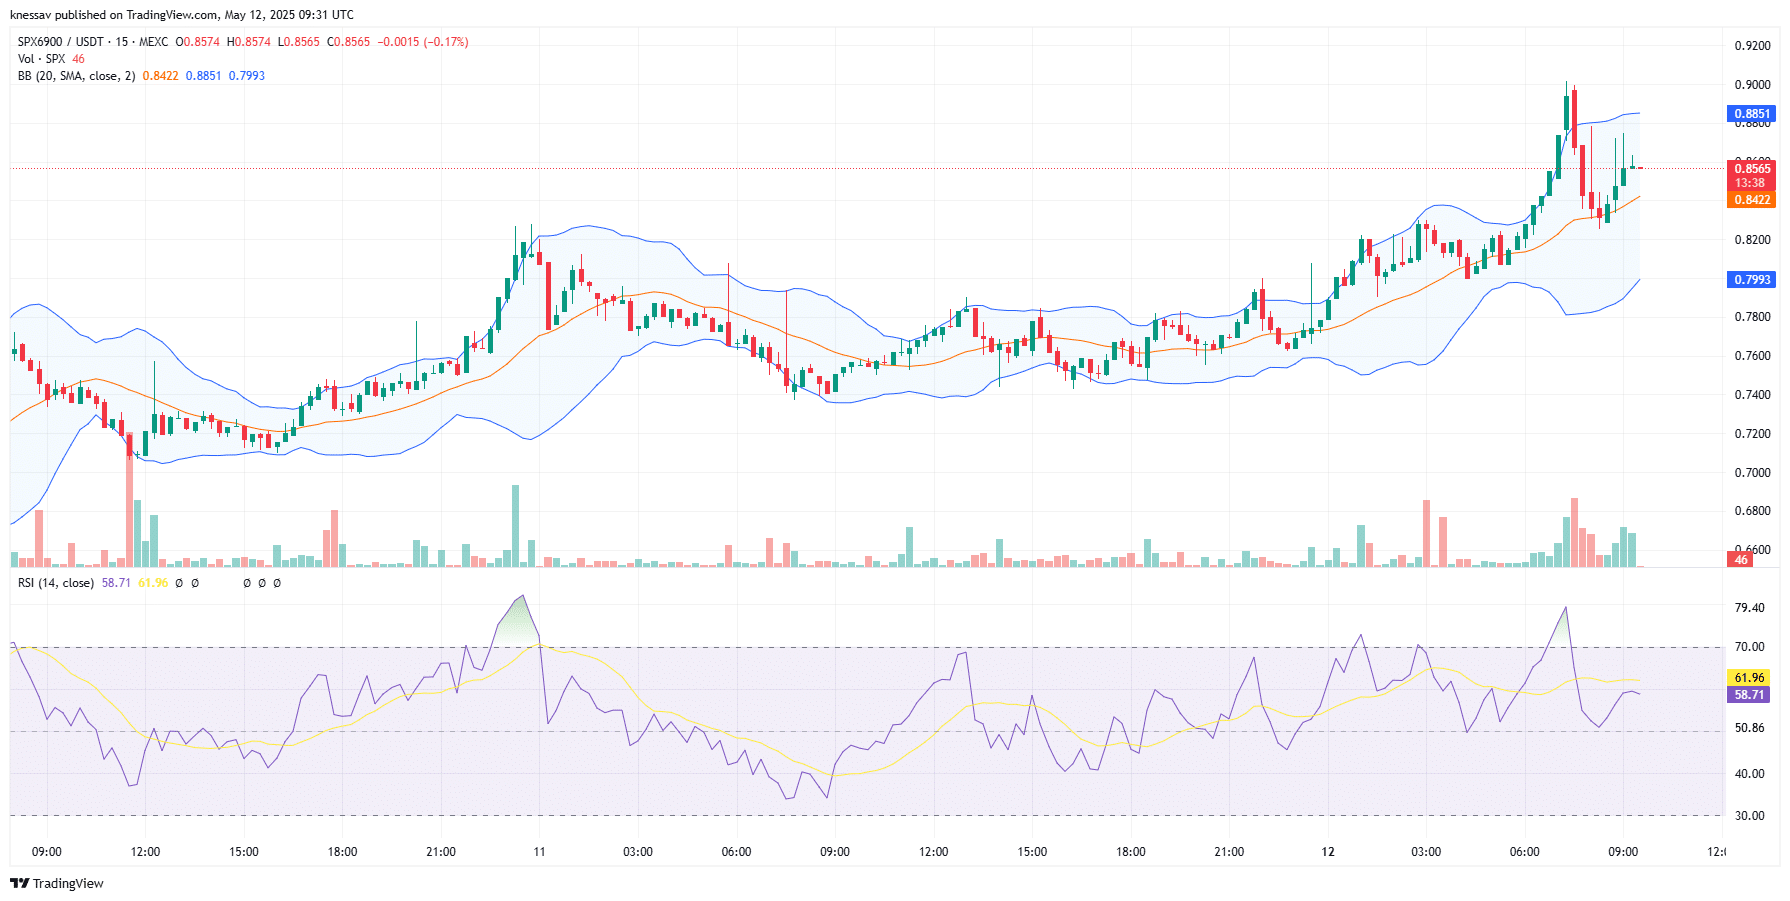1790x901 pixels.
Task: Click the 30.00 RSI scale label
Action: [1749, 816]
